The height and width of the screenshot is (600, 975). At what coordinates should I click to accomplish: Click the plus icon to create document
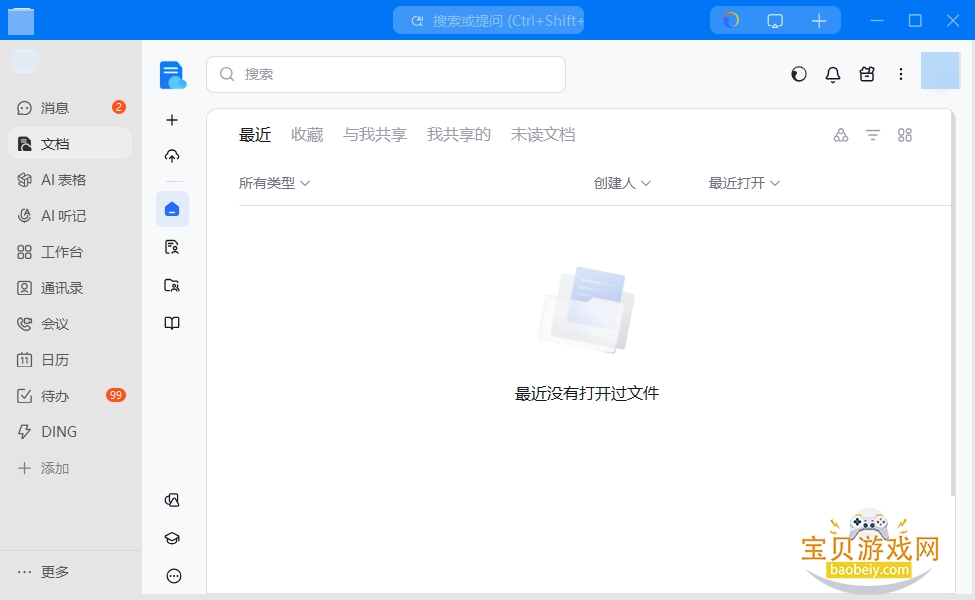click(172, 120)
